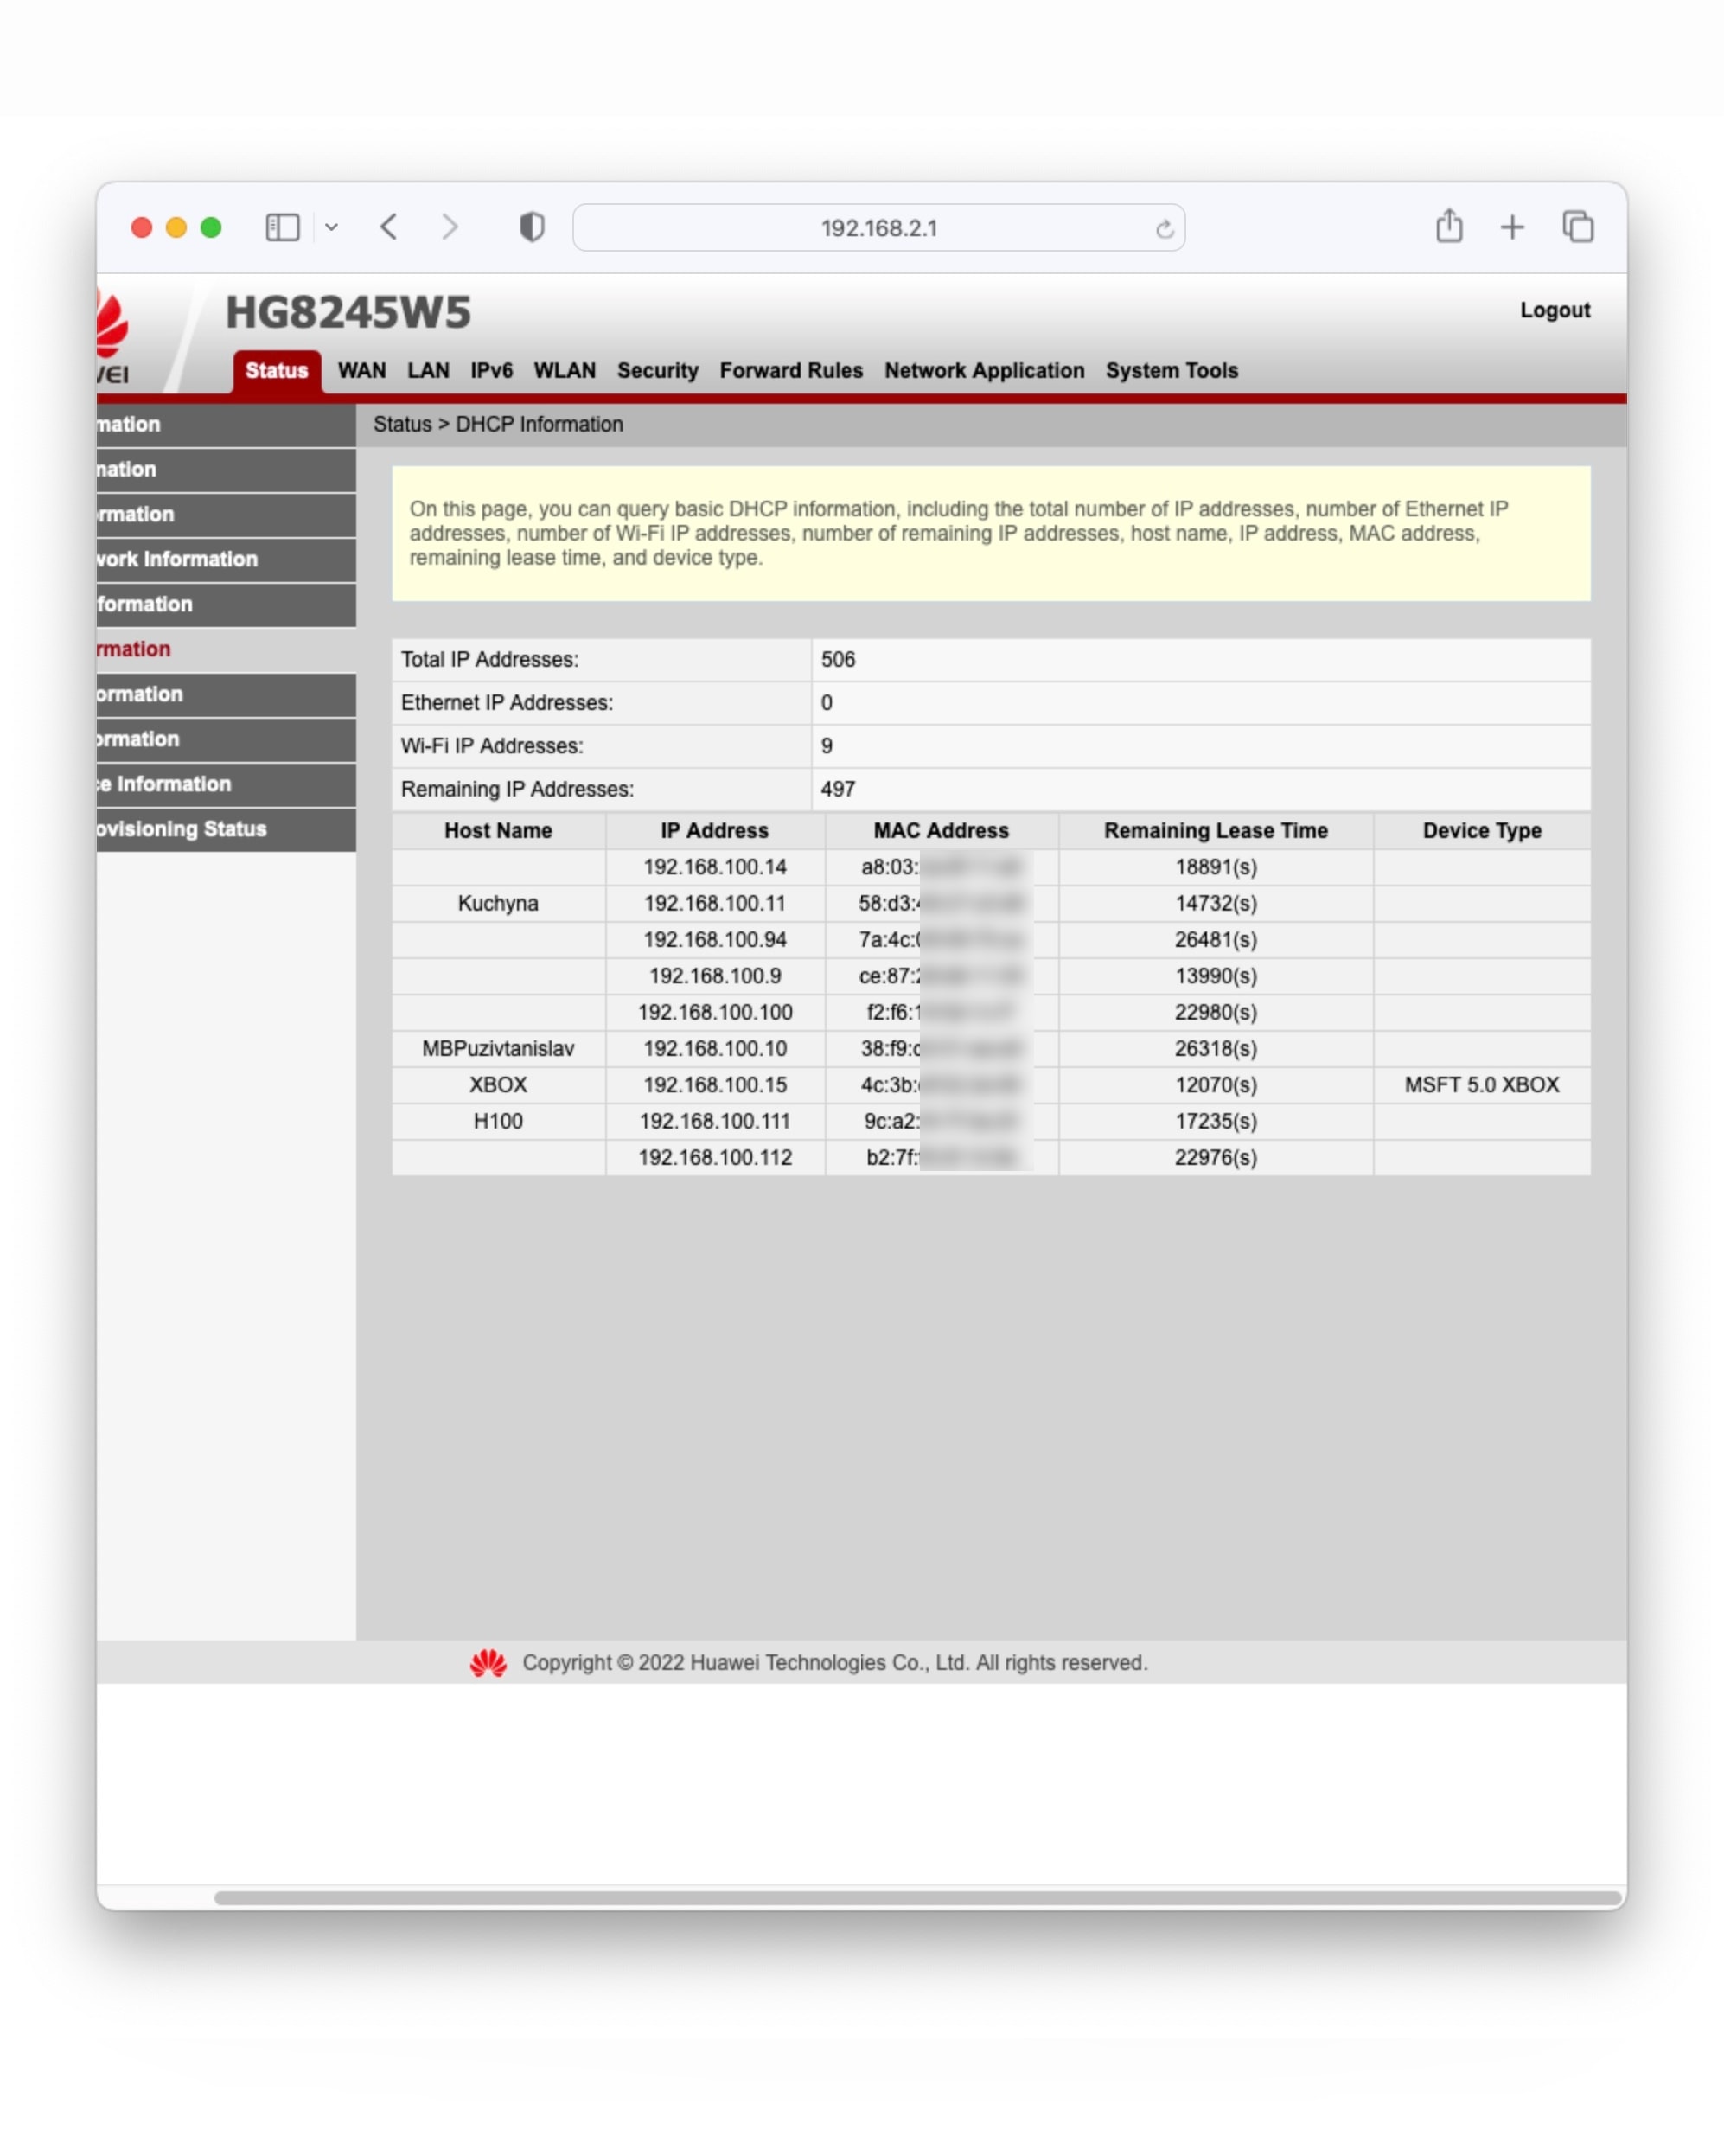
Task: Open the Forward Rules tab
Action: coord(791,371)
